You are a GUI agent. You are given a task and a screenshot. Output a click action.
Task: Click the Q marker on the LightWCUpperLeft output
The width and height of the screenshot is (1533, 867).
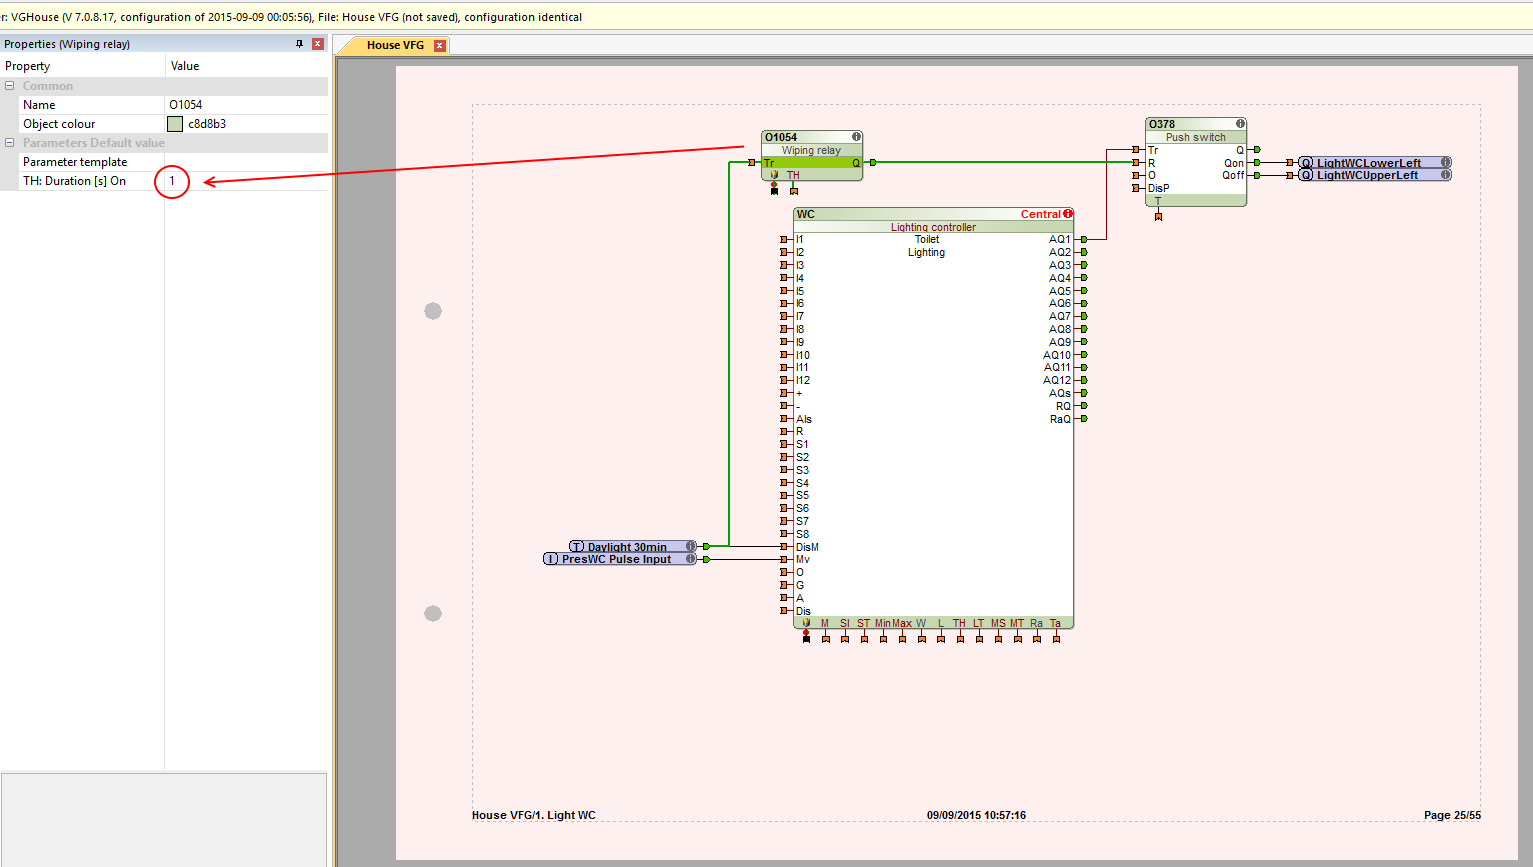(x=1306, y=175)
